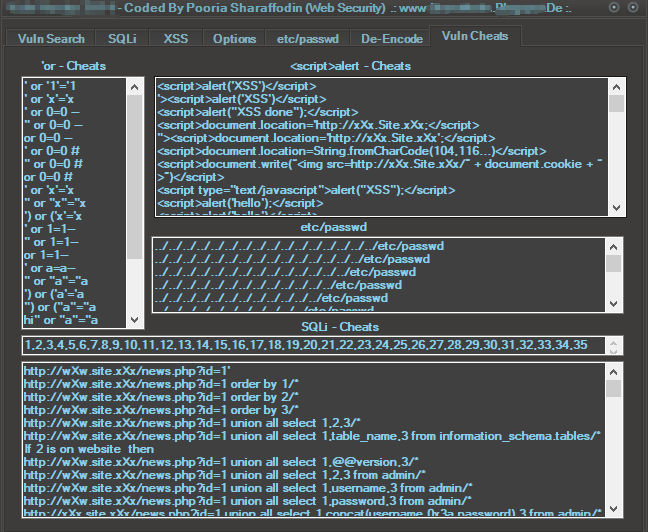Switch to the SQLi tab
The height and width of the screenshot is (532, 648).
coord(122,38)
